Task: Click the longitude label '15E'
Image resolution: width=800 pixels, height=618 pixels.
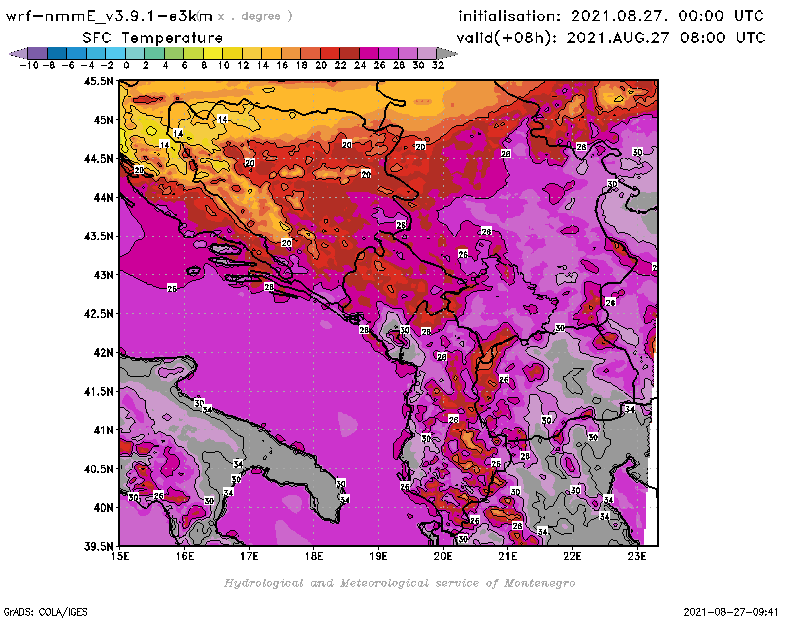Action: pos(120,556)
